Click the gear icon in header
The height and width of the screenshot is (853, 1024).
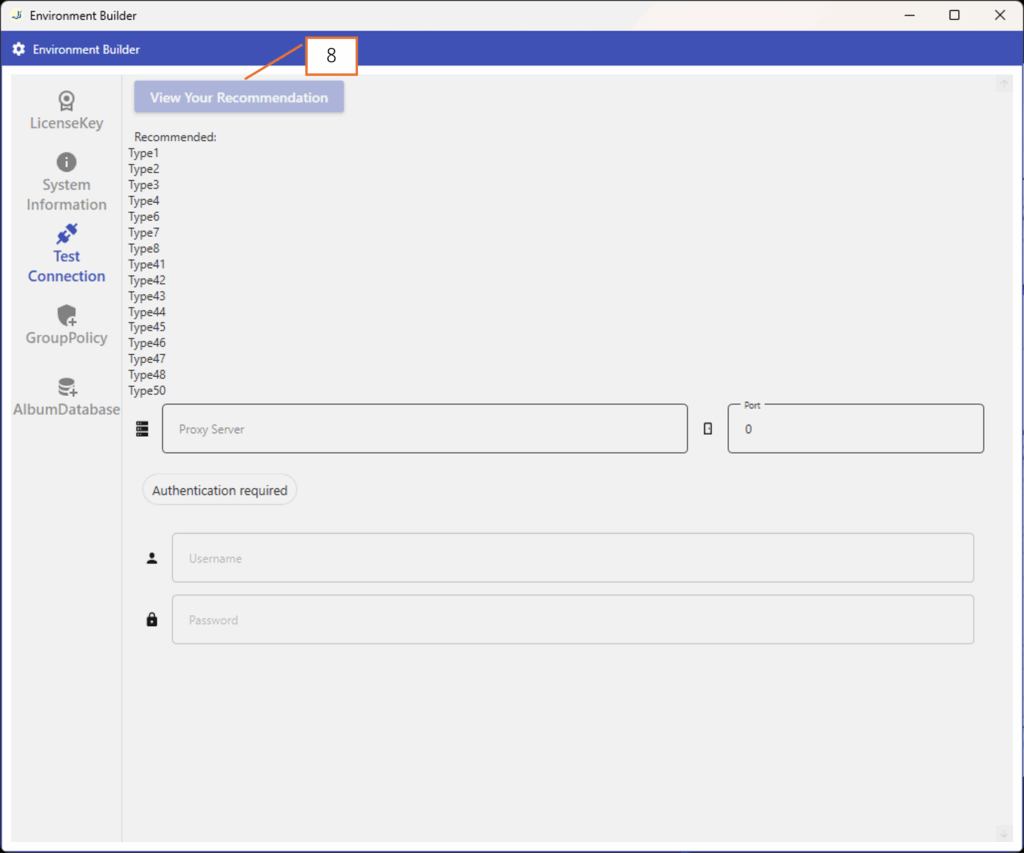[x=18, y=49]
